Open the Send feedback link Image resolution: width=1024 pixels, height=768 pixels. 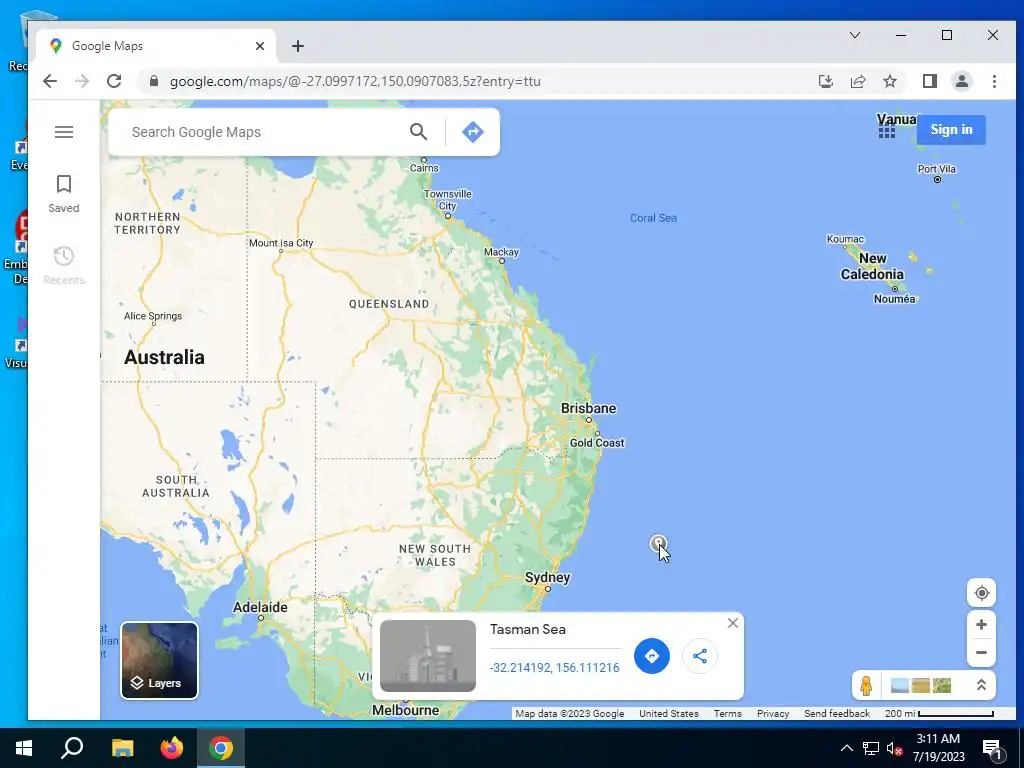tap(837, 714)
